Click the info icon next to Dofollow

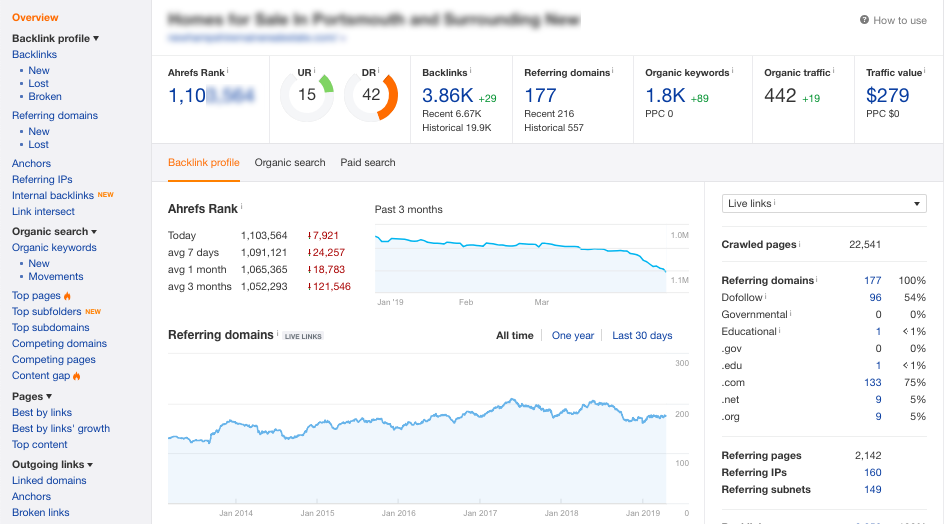point(766,296)
